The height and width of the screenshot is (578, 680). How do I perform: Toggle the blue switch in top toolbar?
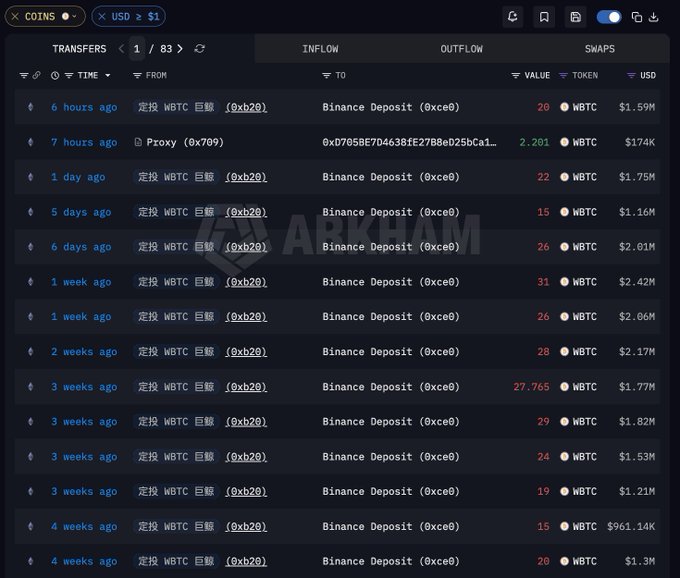(609, 17)
